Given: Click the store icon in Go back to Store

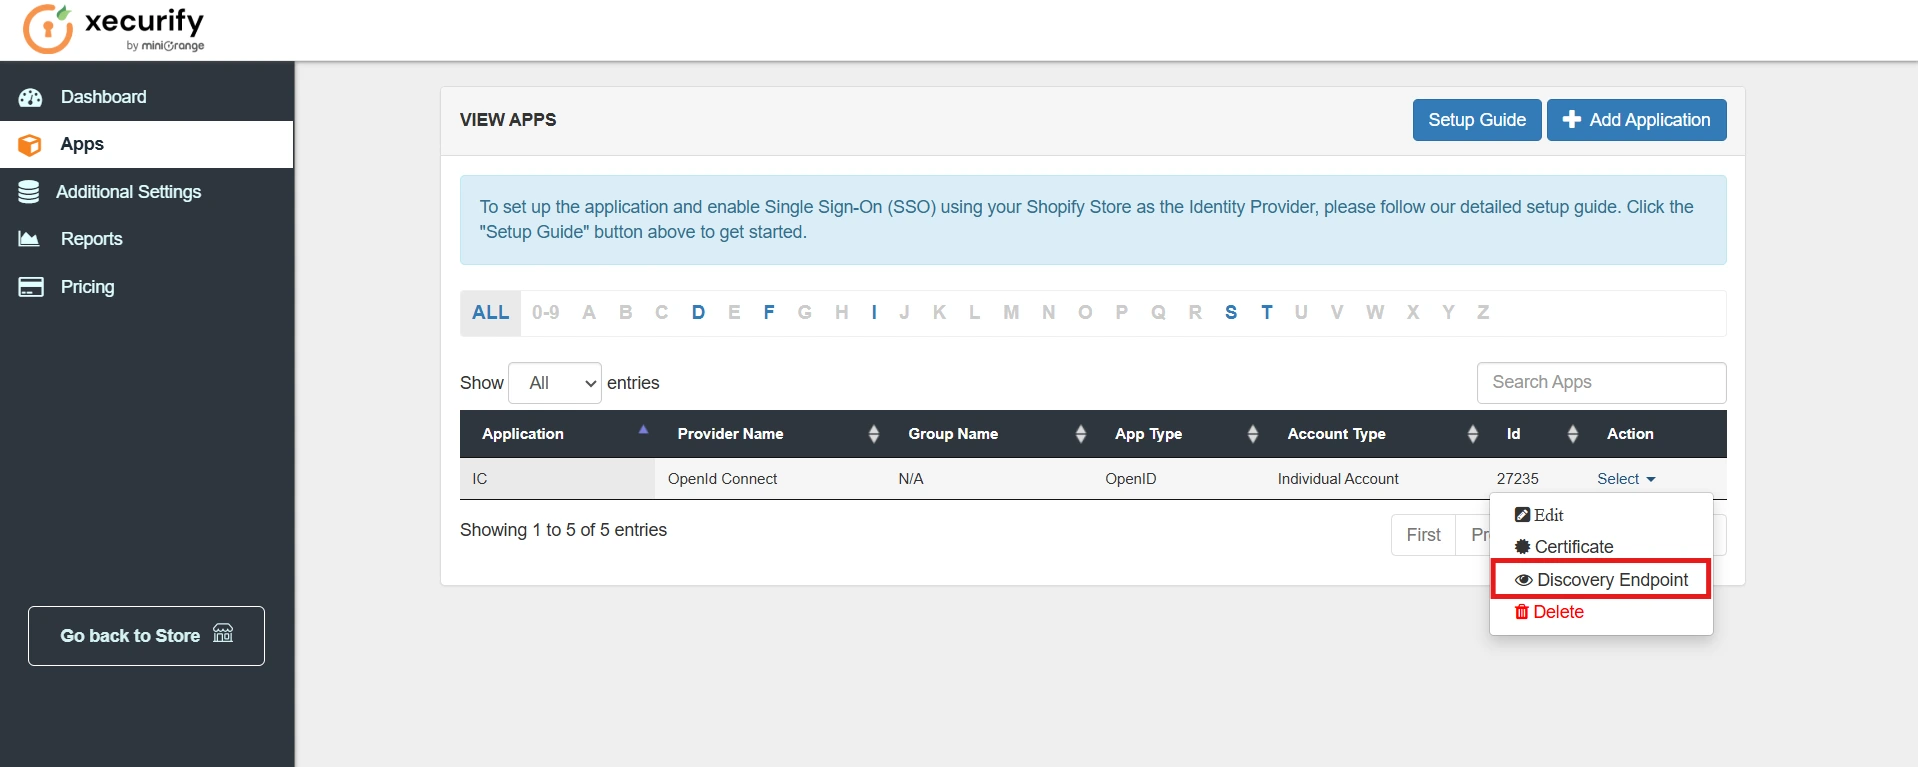Looking at the screenshot, I should pos(223,633).
